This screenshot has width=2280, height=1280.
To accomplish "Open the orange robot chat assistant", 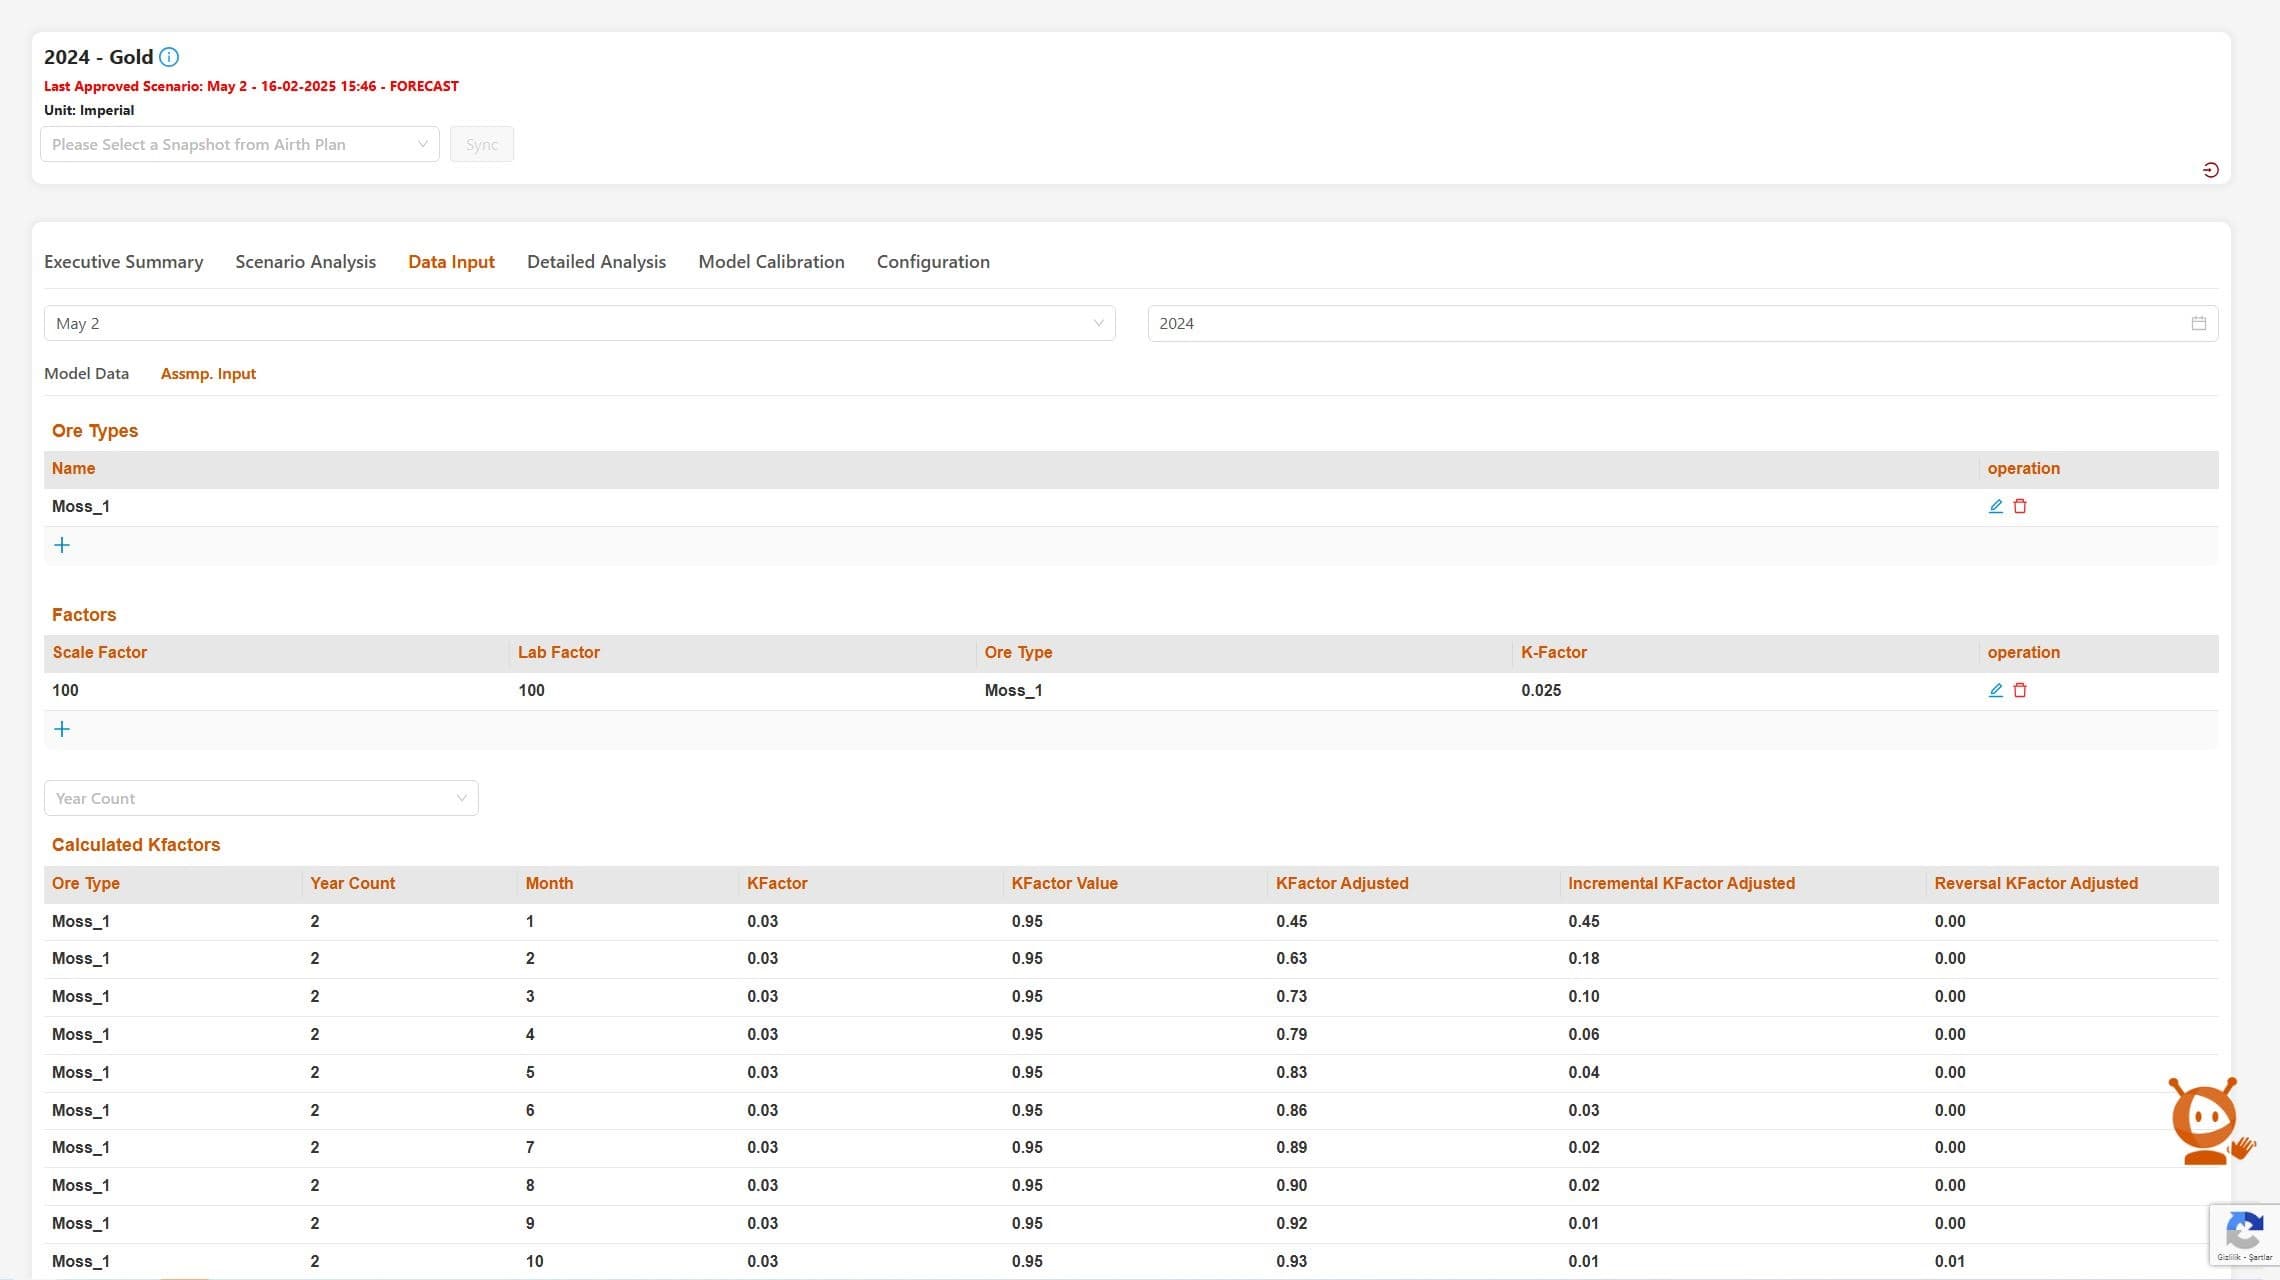I will 2210,1121.
